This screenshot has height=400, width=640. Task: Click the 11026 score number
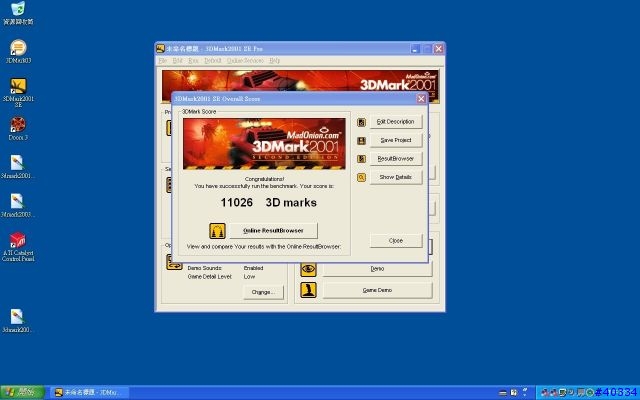237,202
